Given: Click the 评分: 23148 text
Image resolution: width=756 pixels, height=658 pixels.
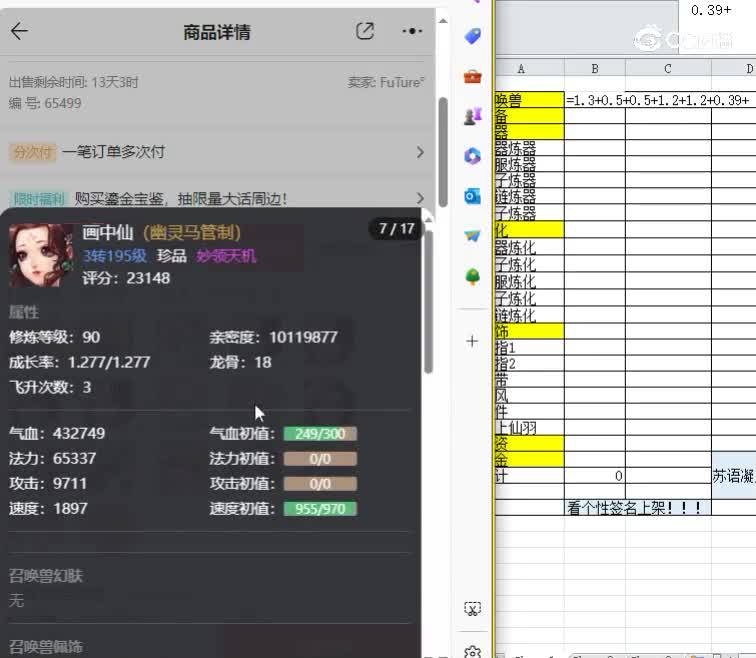Looking at the screenshot, I should [126, 278].
